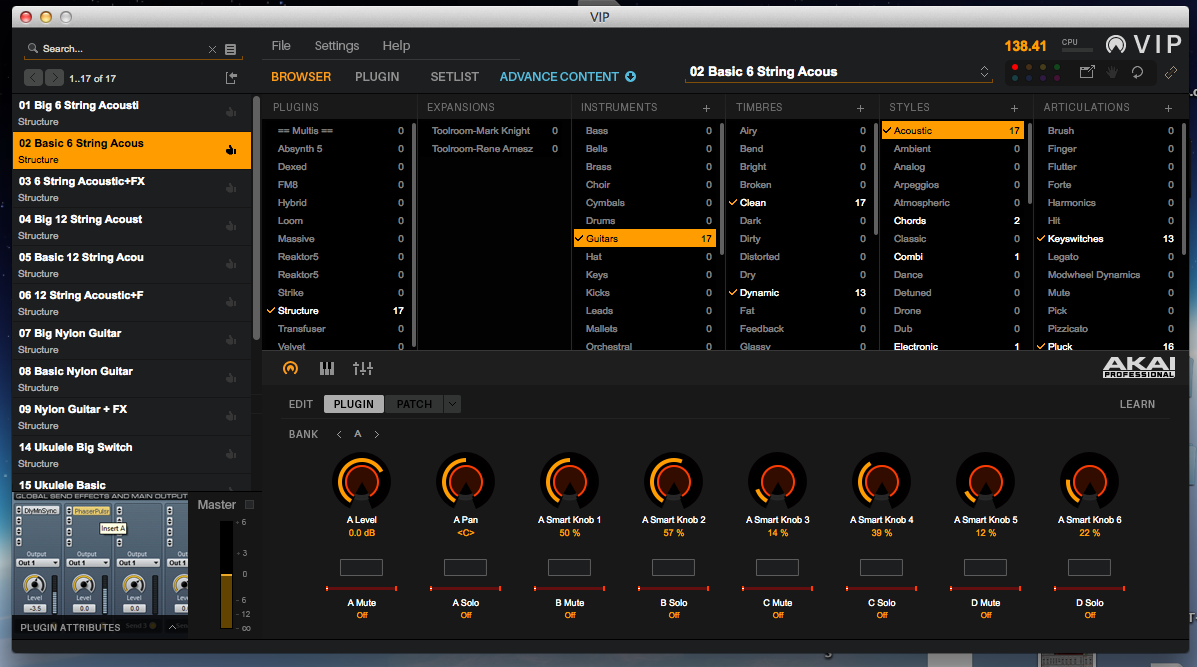Go to previous patch results page

click(33, 78)
